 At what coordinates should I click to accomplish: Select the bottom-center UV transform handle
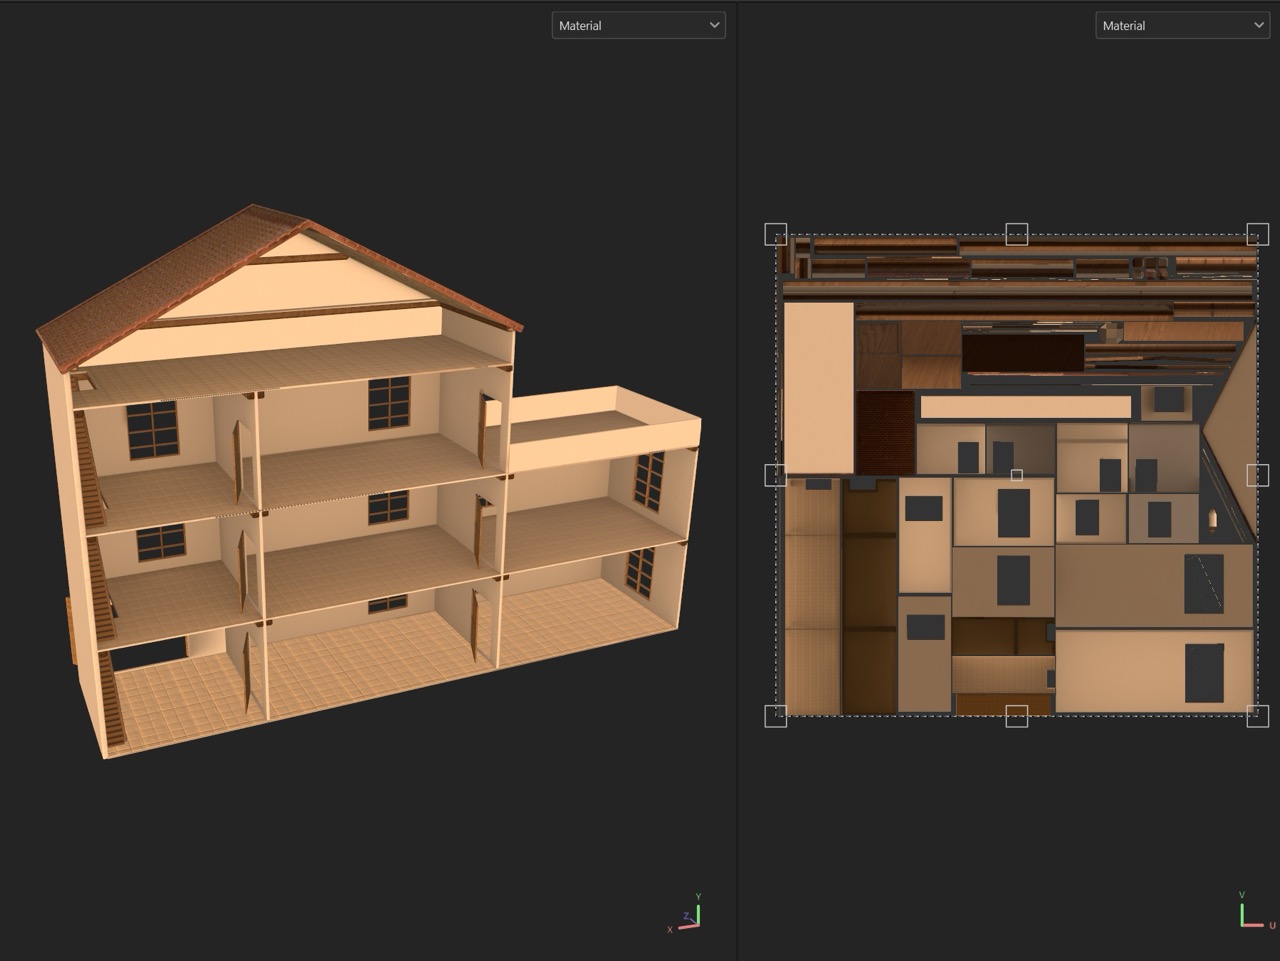[1016, 716]
